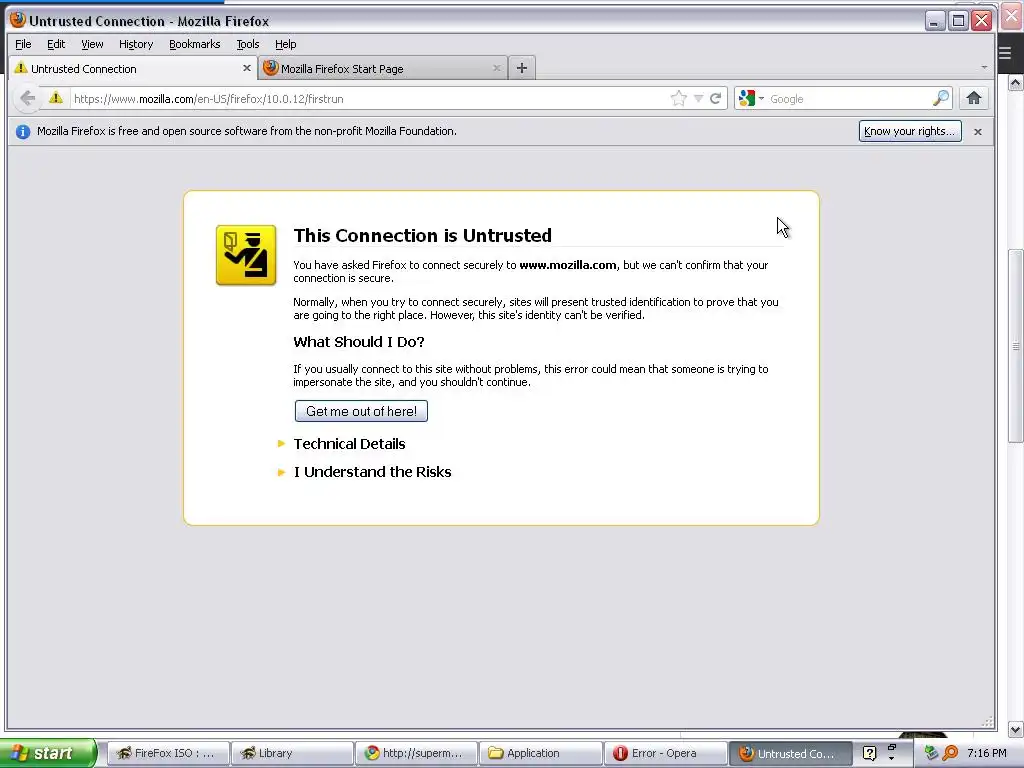Click the 7:16 PM system clock
The width and height of the screenshot is (1024, 768).
pos(986,753)
